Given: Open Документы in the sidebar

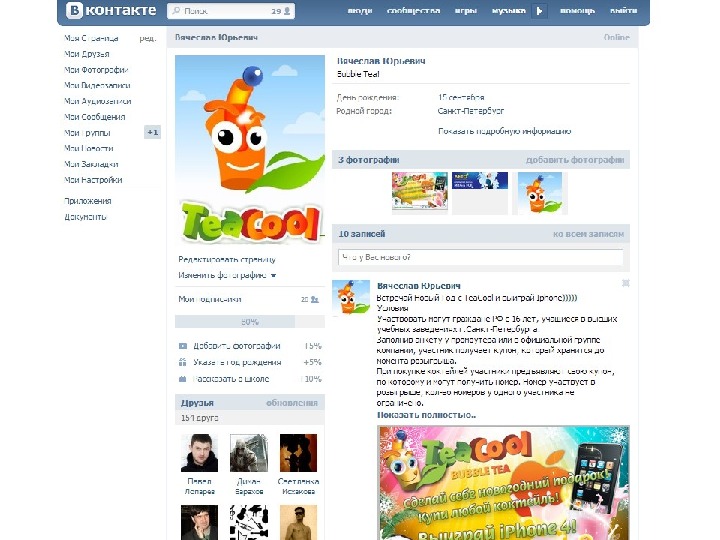Looking at the screenshot, I should tap(85, 217).
